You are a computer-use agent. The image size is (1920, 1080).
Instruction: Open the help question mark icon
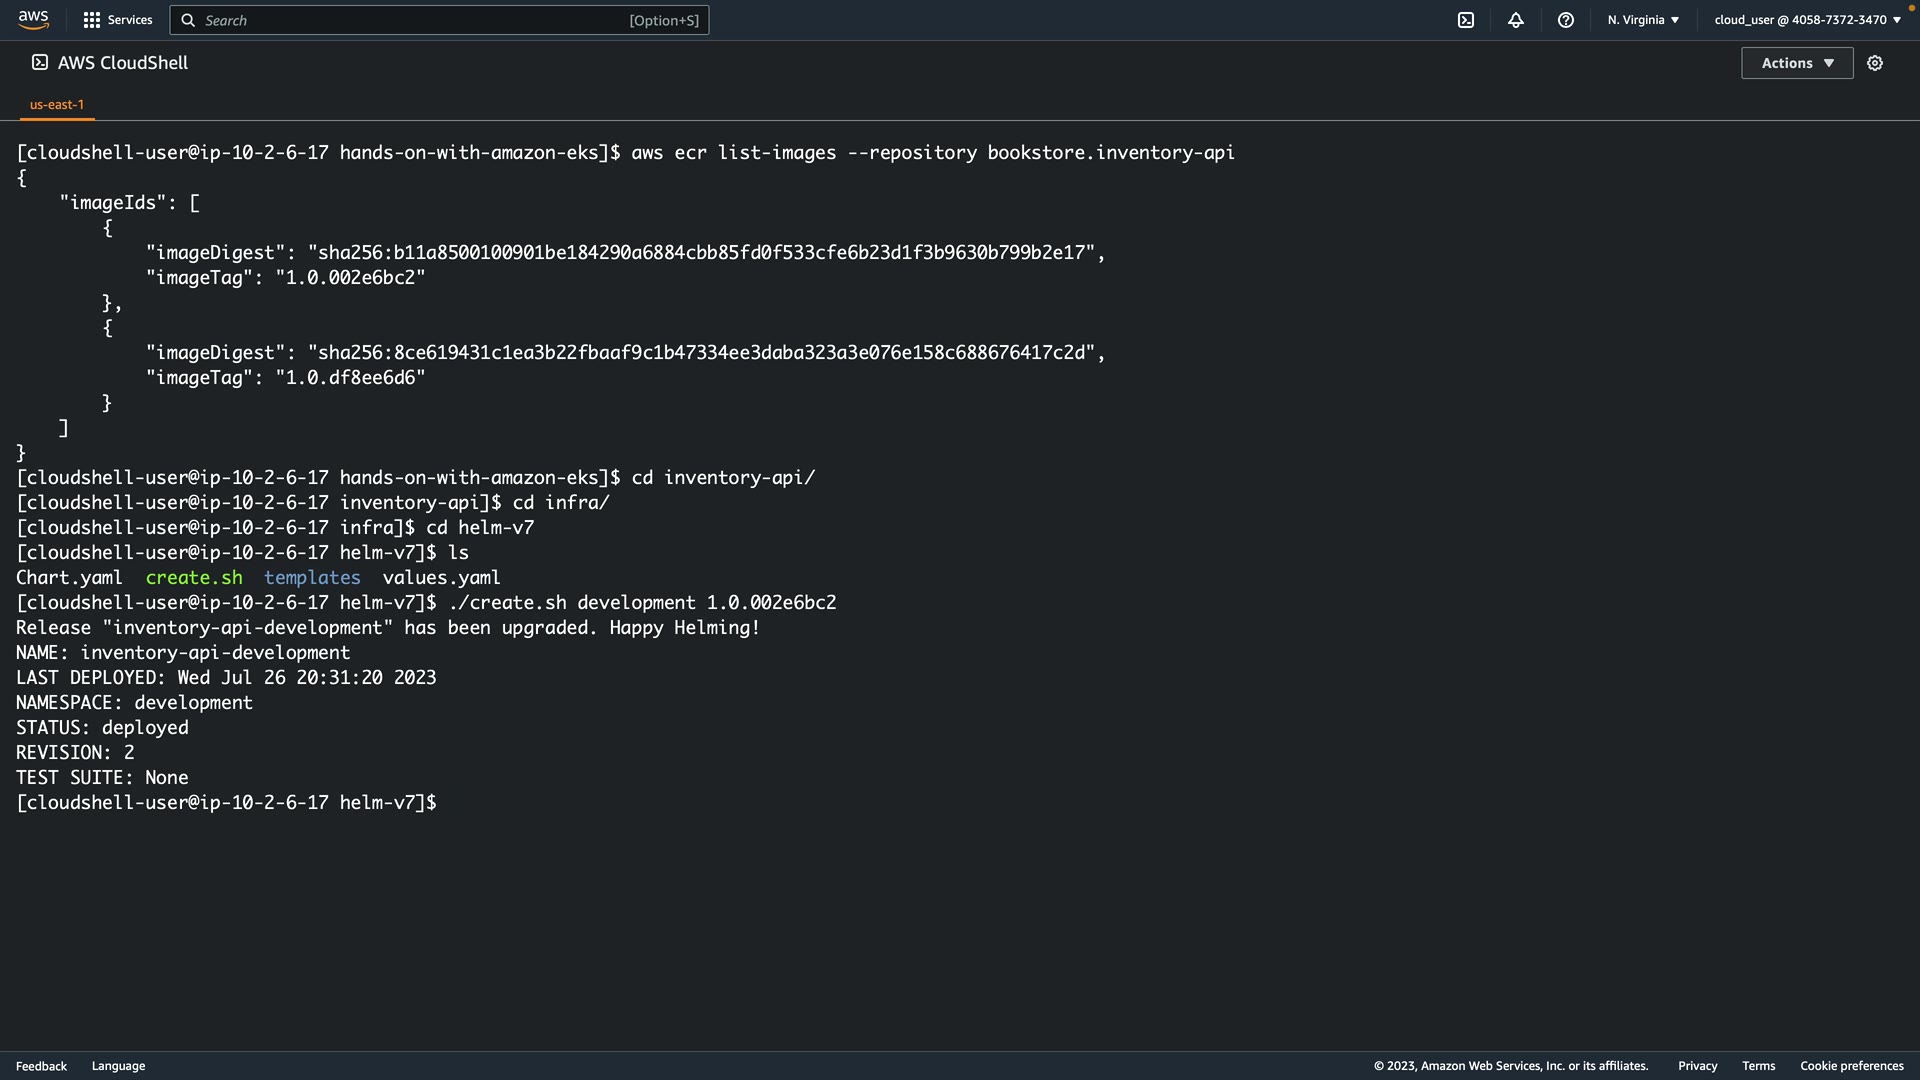pos(1565,20)
